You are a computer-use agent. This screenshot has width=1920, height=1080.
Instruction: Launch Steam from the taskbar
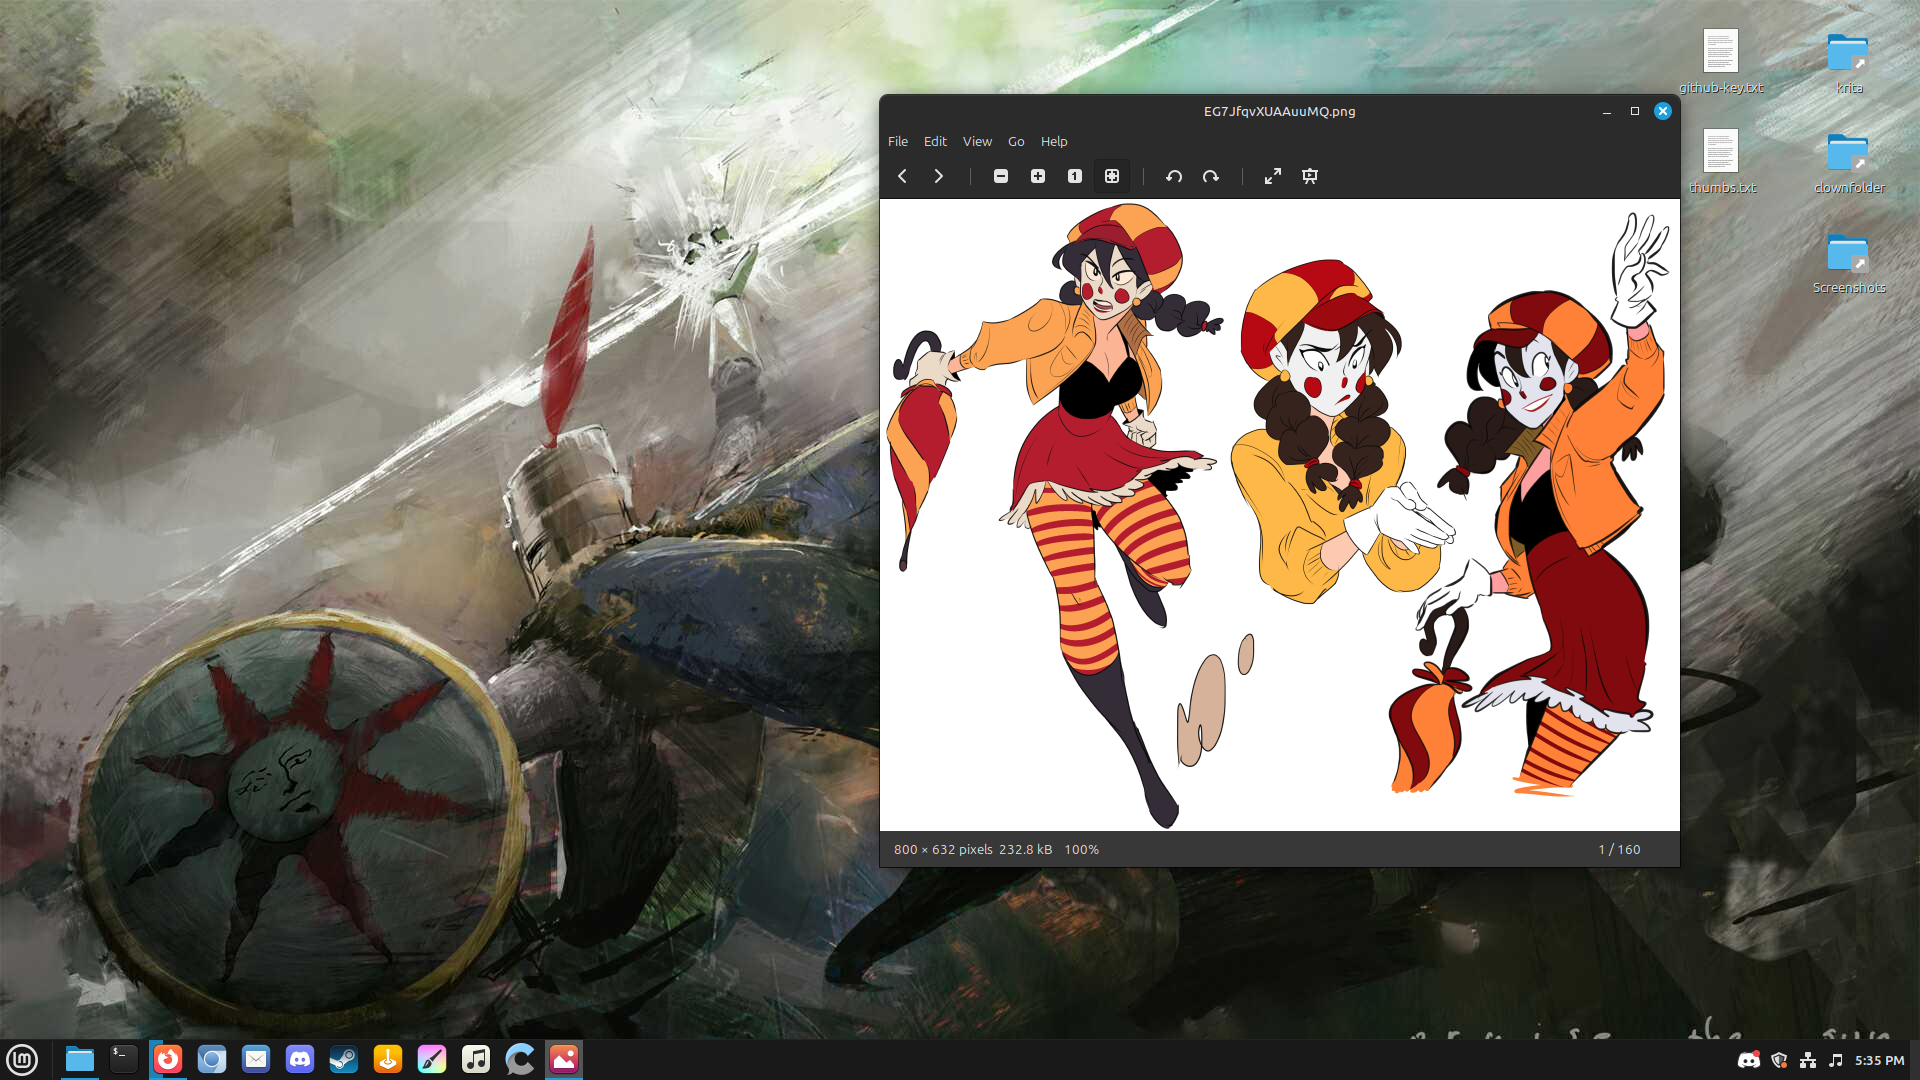click(x=344, y=1059)
